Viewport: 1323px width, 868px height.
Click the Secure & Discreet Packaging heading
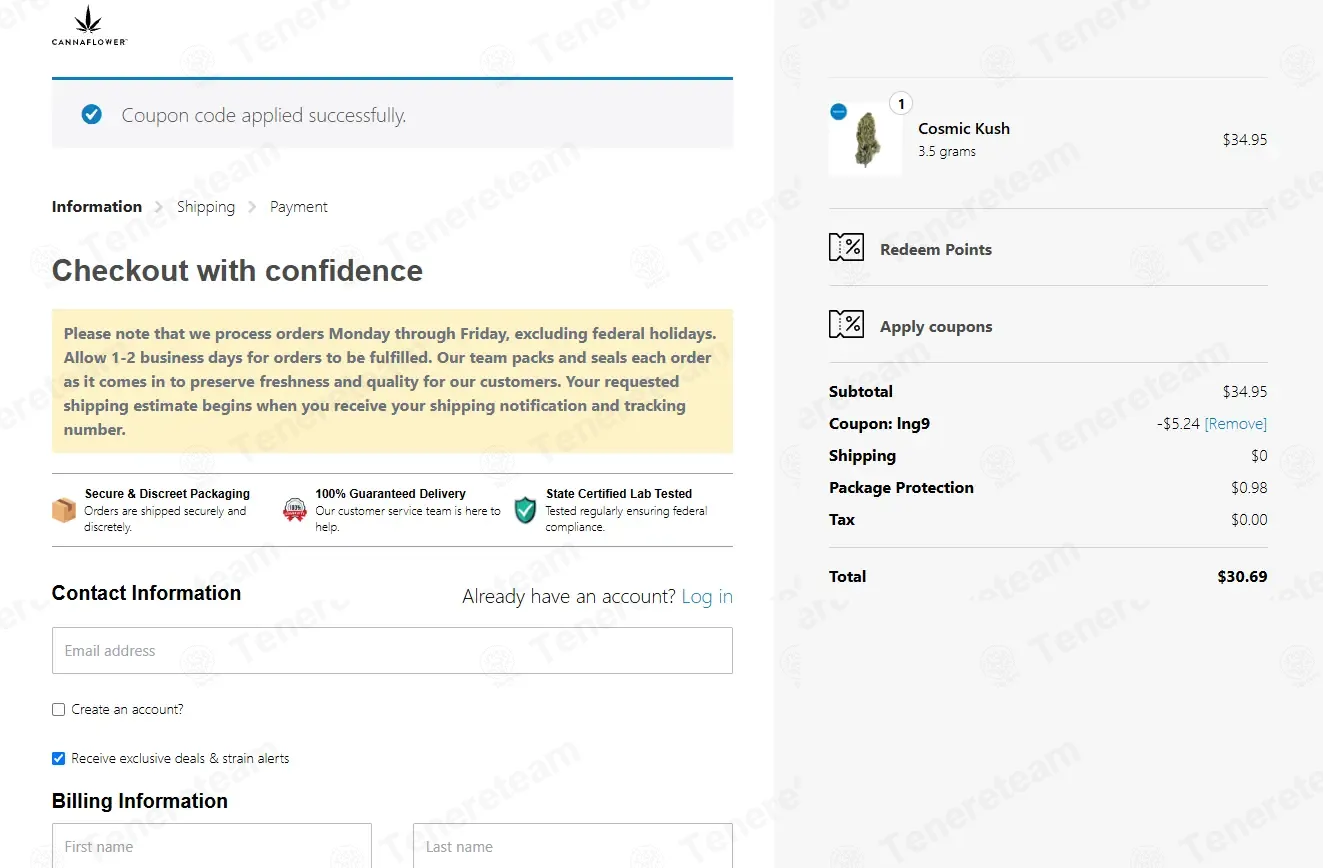pyautogui.click(x=167, y=494)
